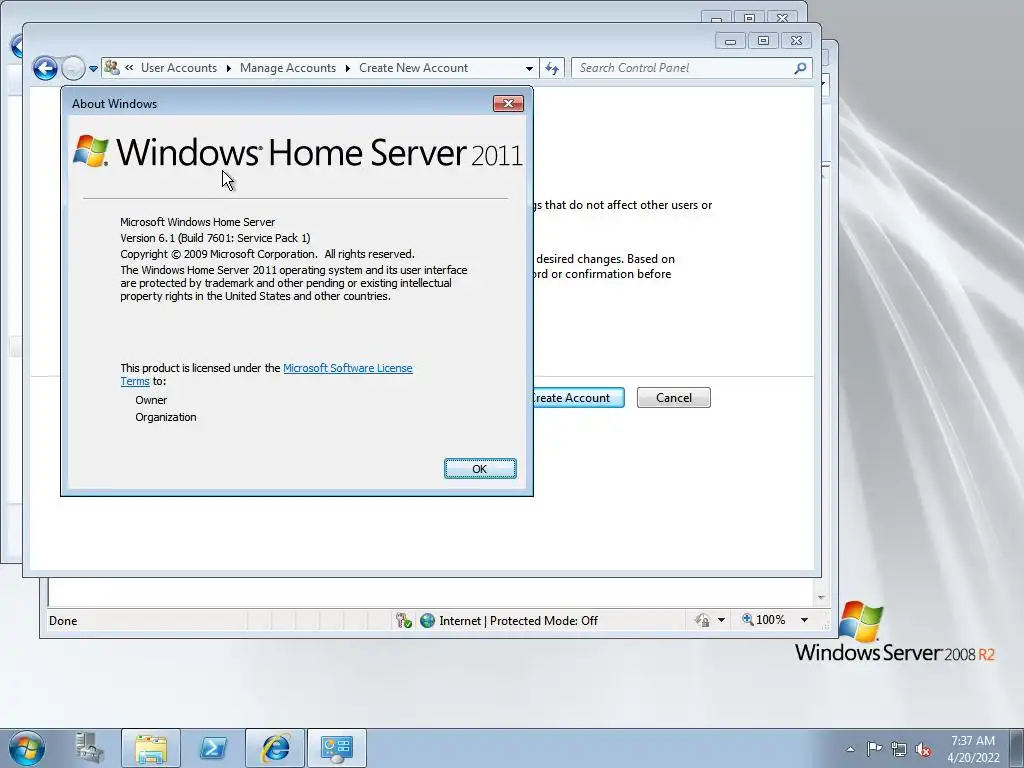Screen dimensions: 1024x768
Task: Minimize the Create New Account window
Action: click(x=731, y=41)
